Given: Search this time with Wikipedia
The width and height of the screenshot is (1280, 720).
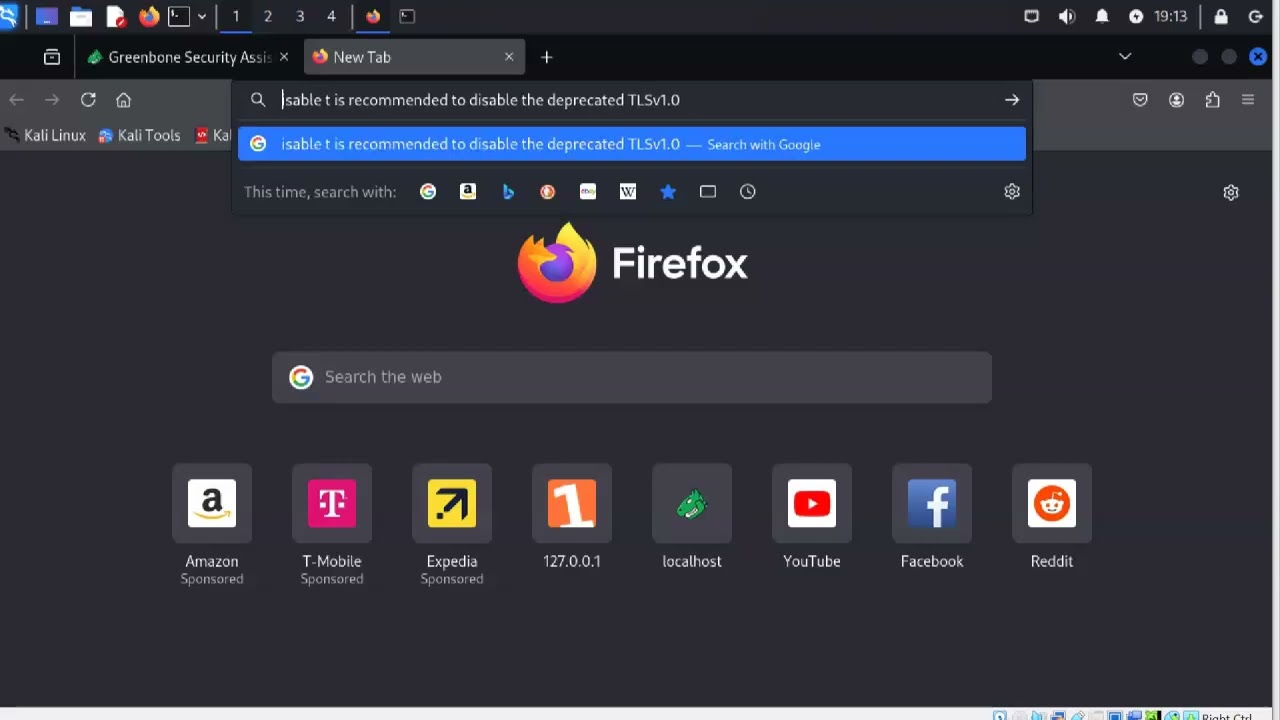Looking at the screenshot, I should (x=628, y=192).
